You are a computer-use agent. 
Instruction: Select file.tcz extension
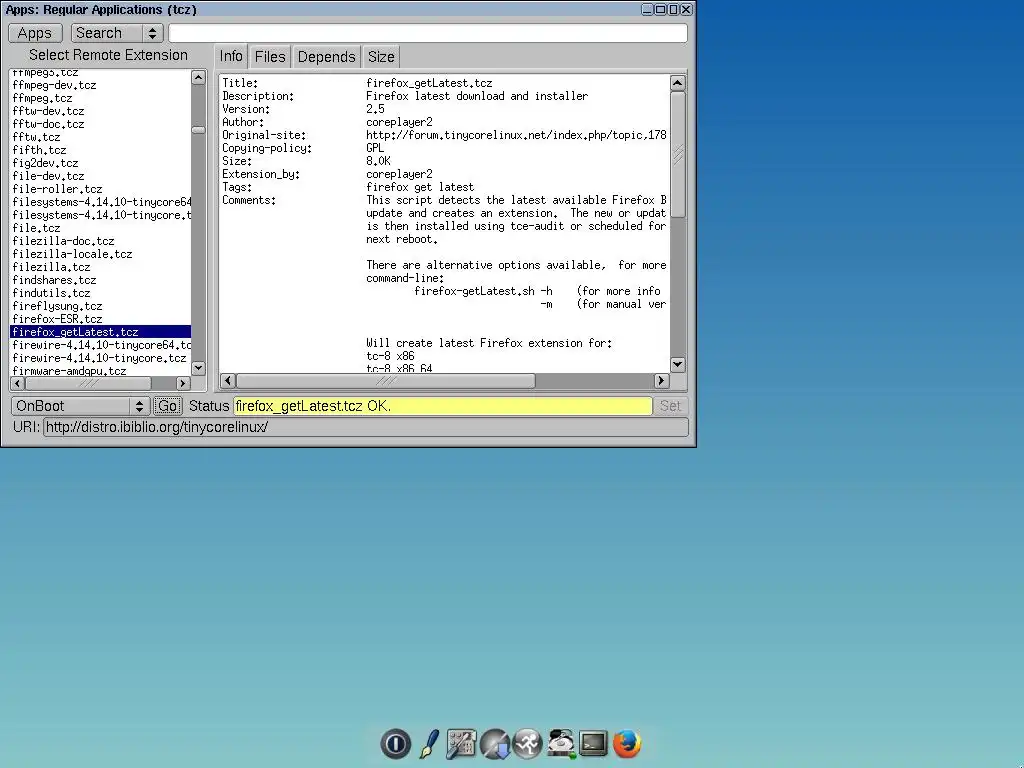101,228
